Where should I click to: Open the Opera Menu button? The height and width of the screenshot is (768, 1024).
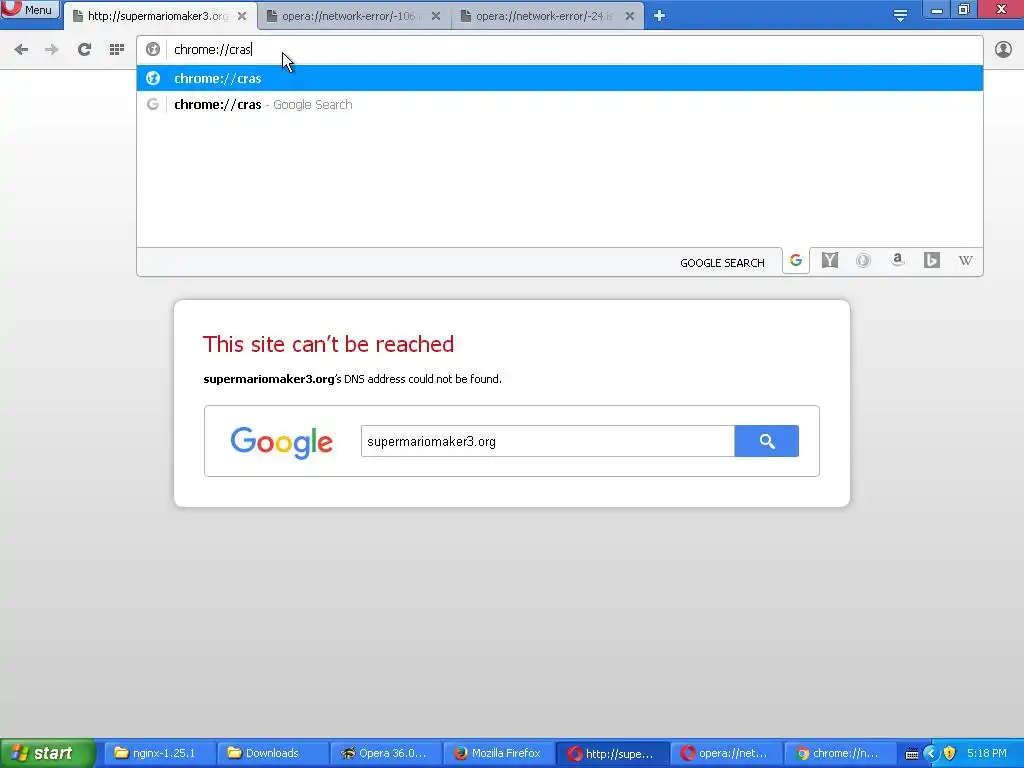29,10
